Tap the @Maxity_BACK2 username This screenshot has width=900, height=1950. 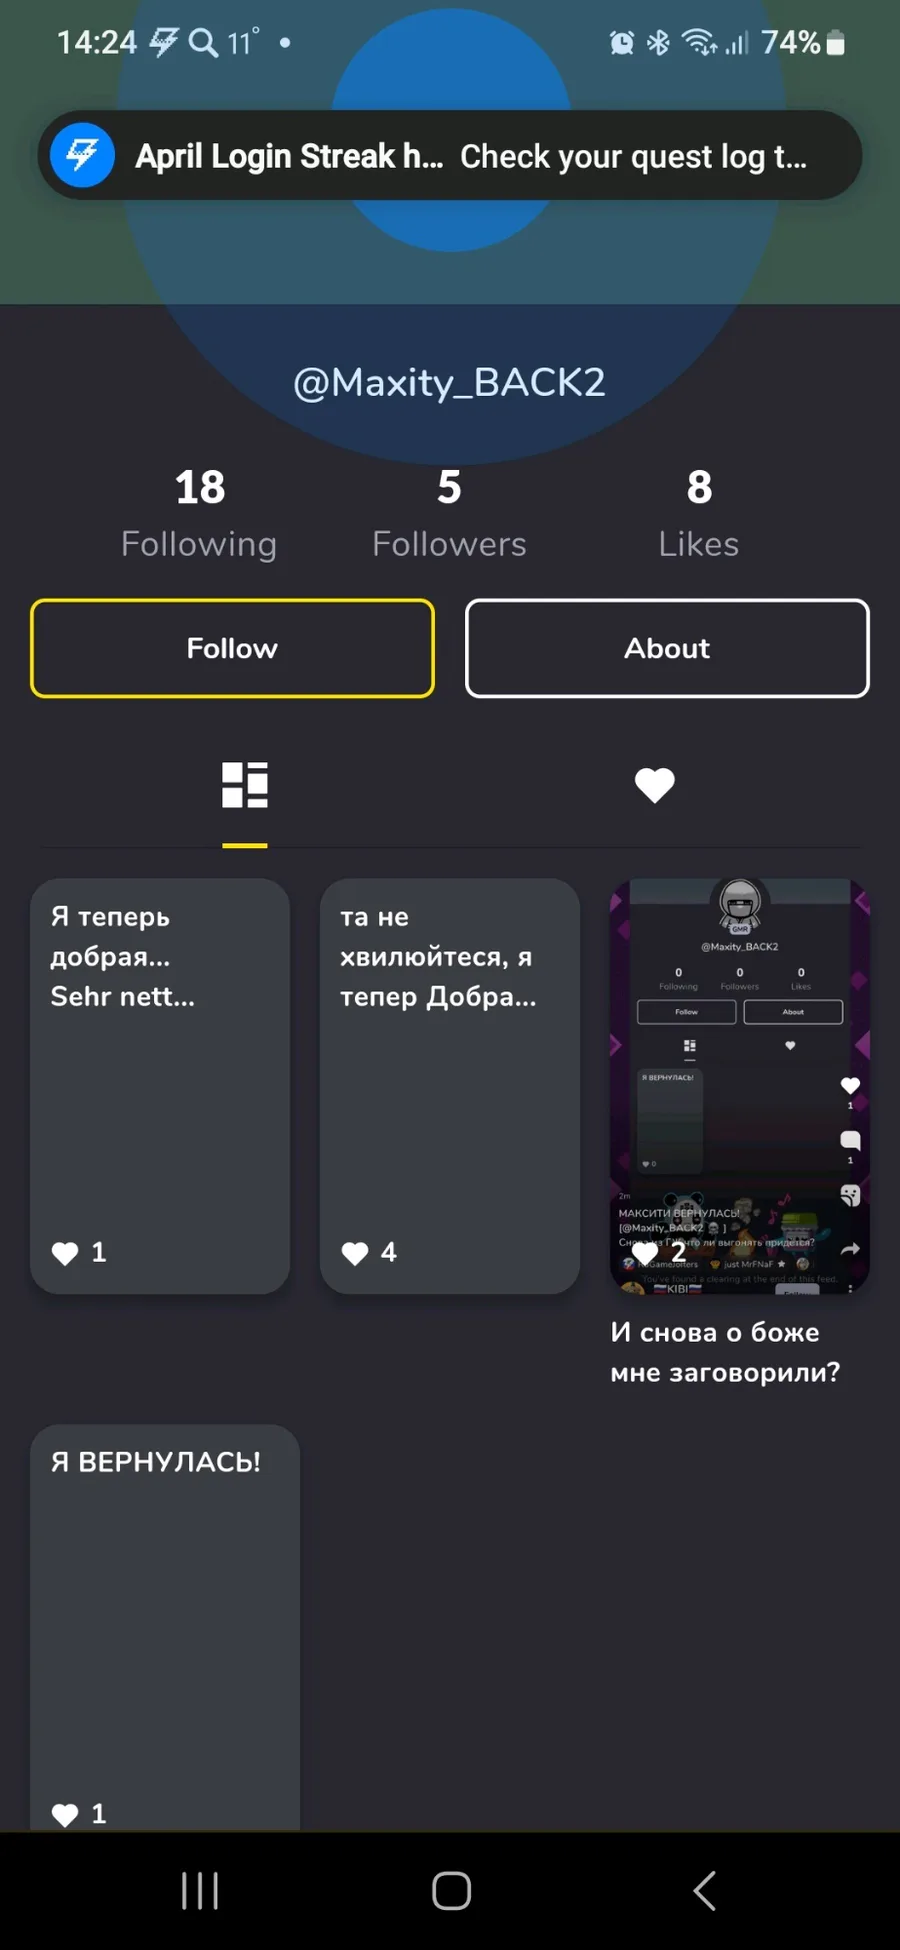449,383
